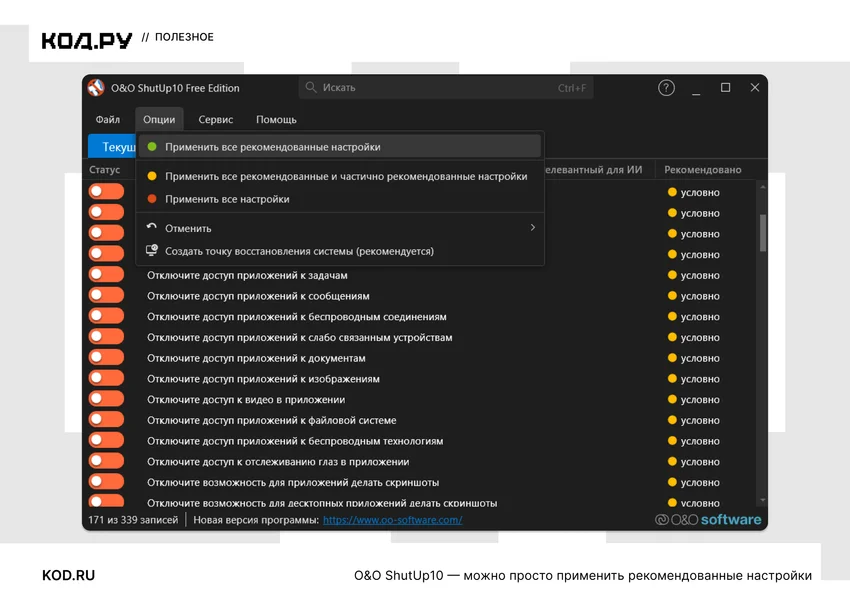Click the 171 из 339 записей status text
The width and height of the screenshot is (850, 605).
pyautogui.click(x=133, y=519)
